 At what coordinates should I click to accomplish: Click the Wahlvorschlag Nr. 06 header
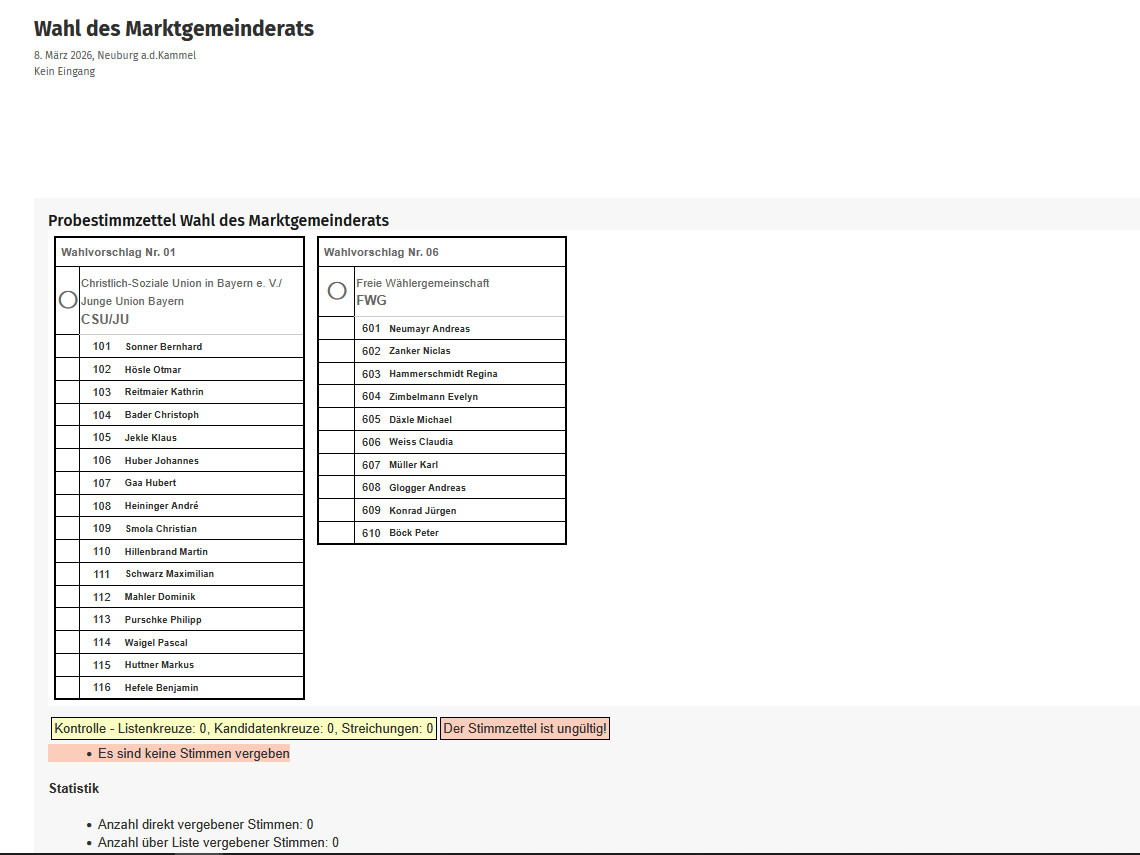381,252
